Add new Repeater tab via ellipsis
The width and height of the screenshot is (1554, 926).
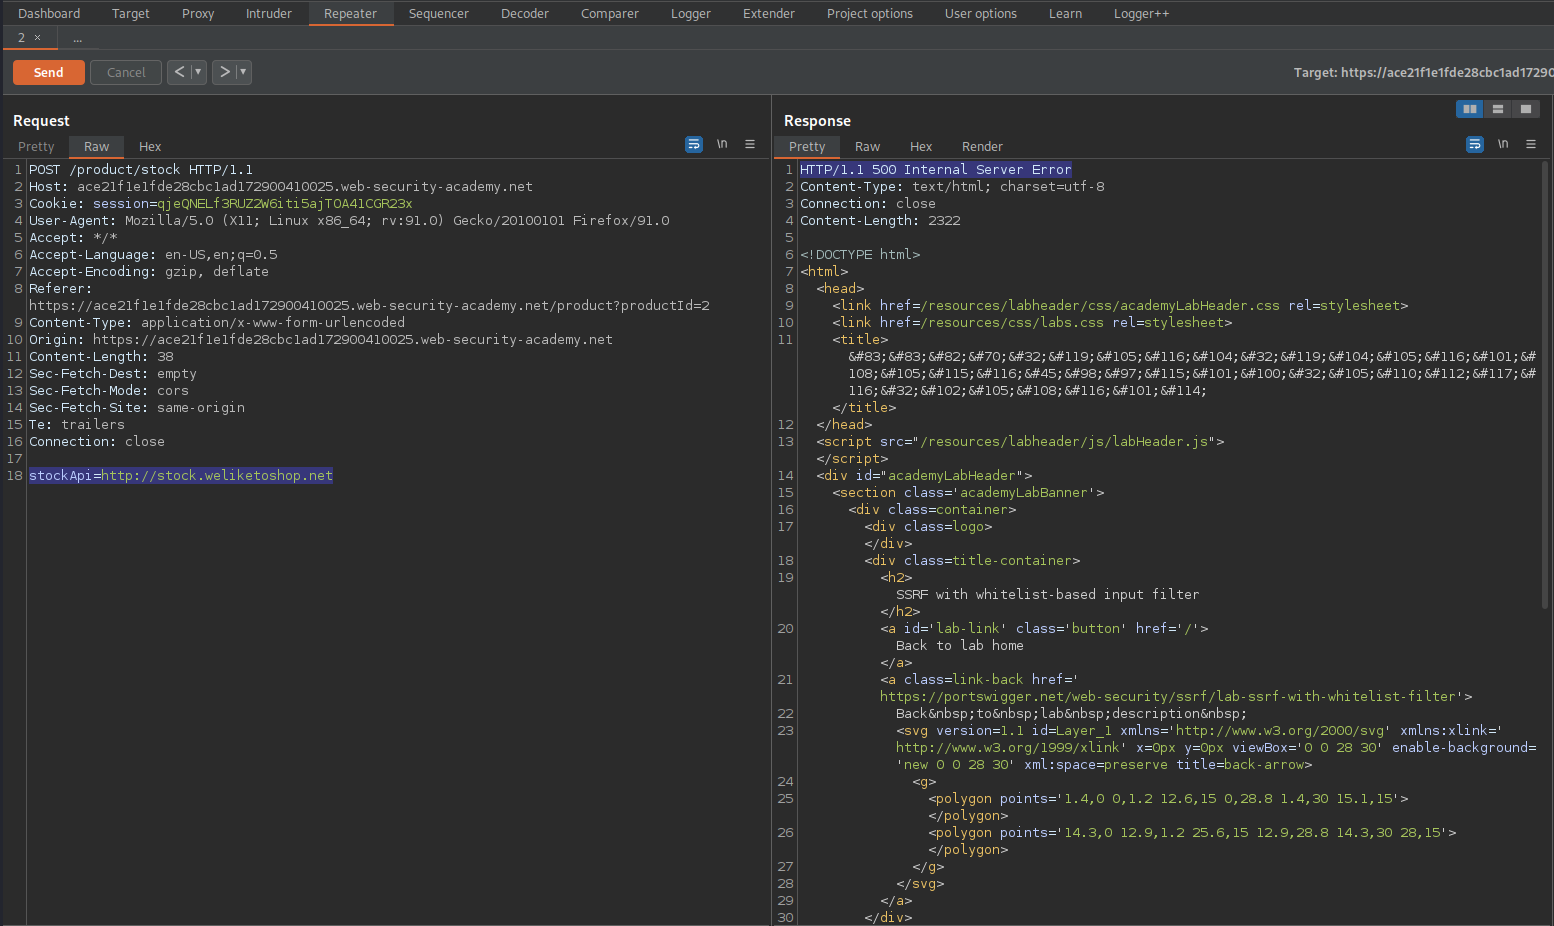(78, 38)
